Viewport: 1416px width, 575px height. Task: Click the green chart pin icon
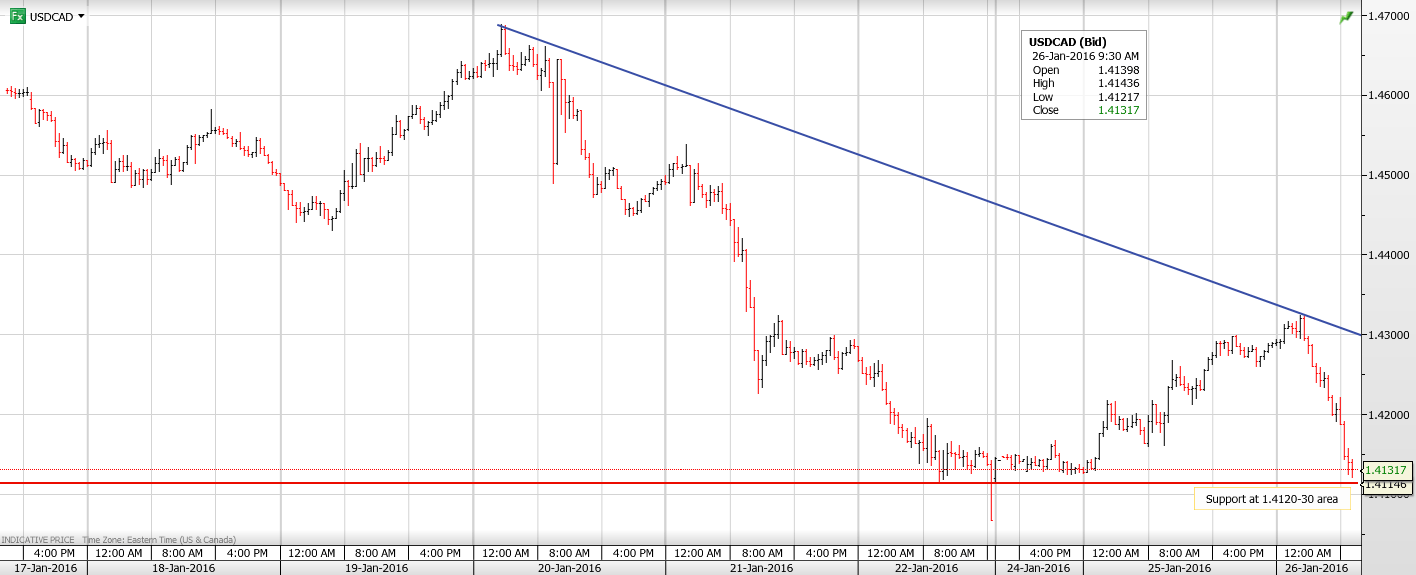[x=1346, y=17]
